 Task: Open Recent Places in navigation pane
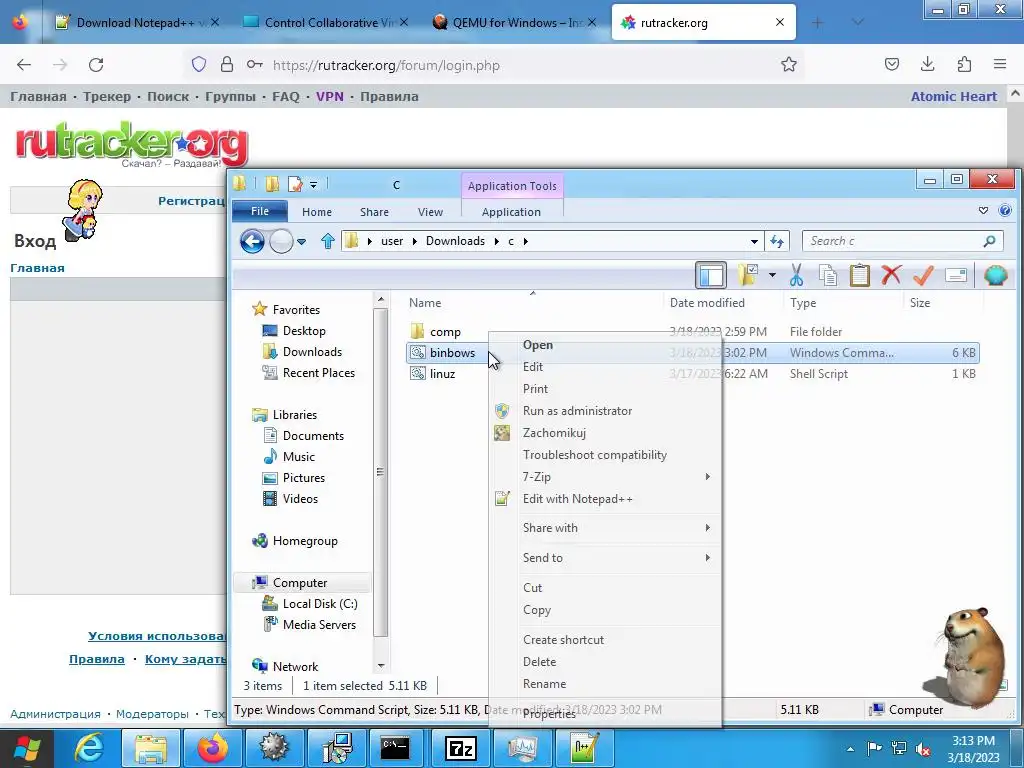(x=319, y=373)
